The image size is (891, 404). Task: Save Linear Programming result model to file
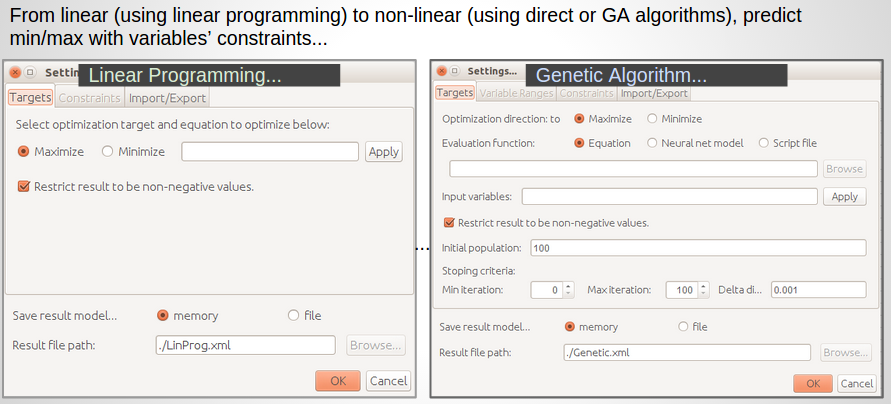[294, 315]
